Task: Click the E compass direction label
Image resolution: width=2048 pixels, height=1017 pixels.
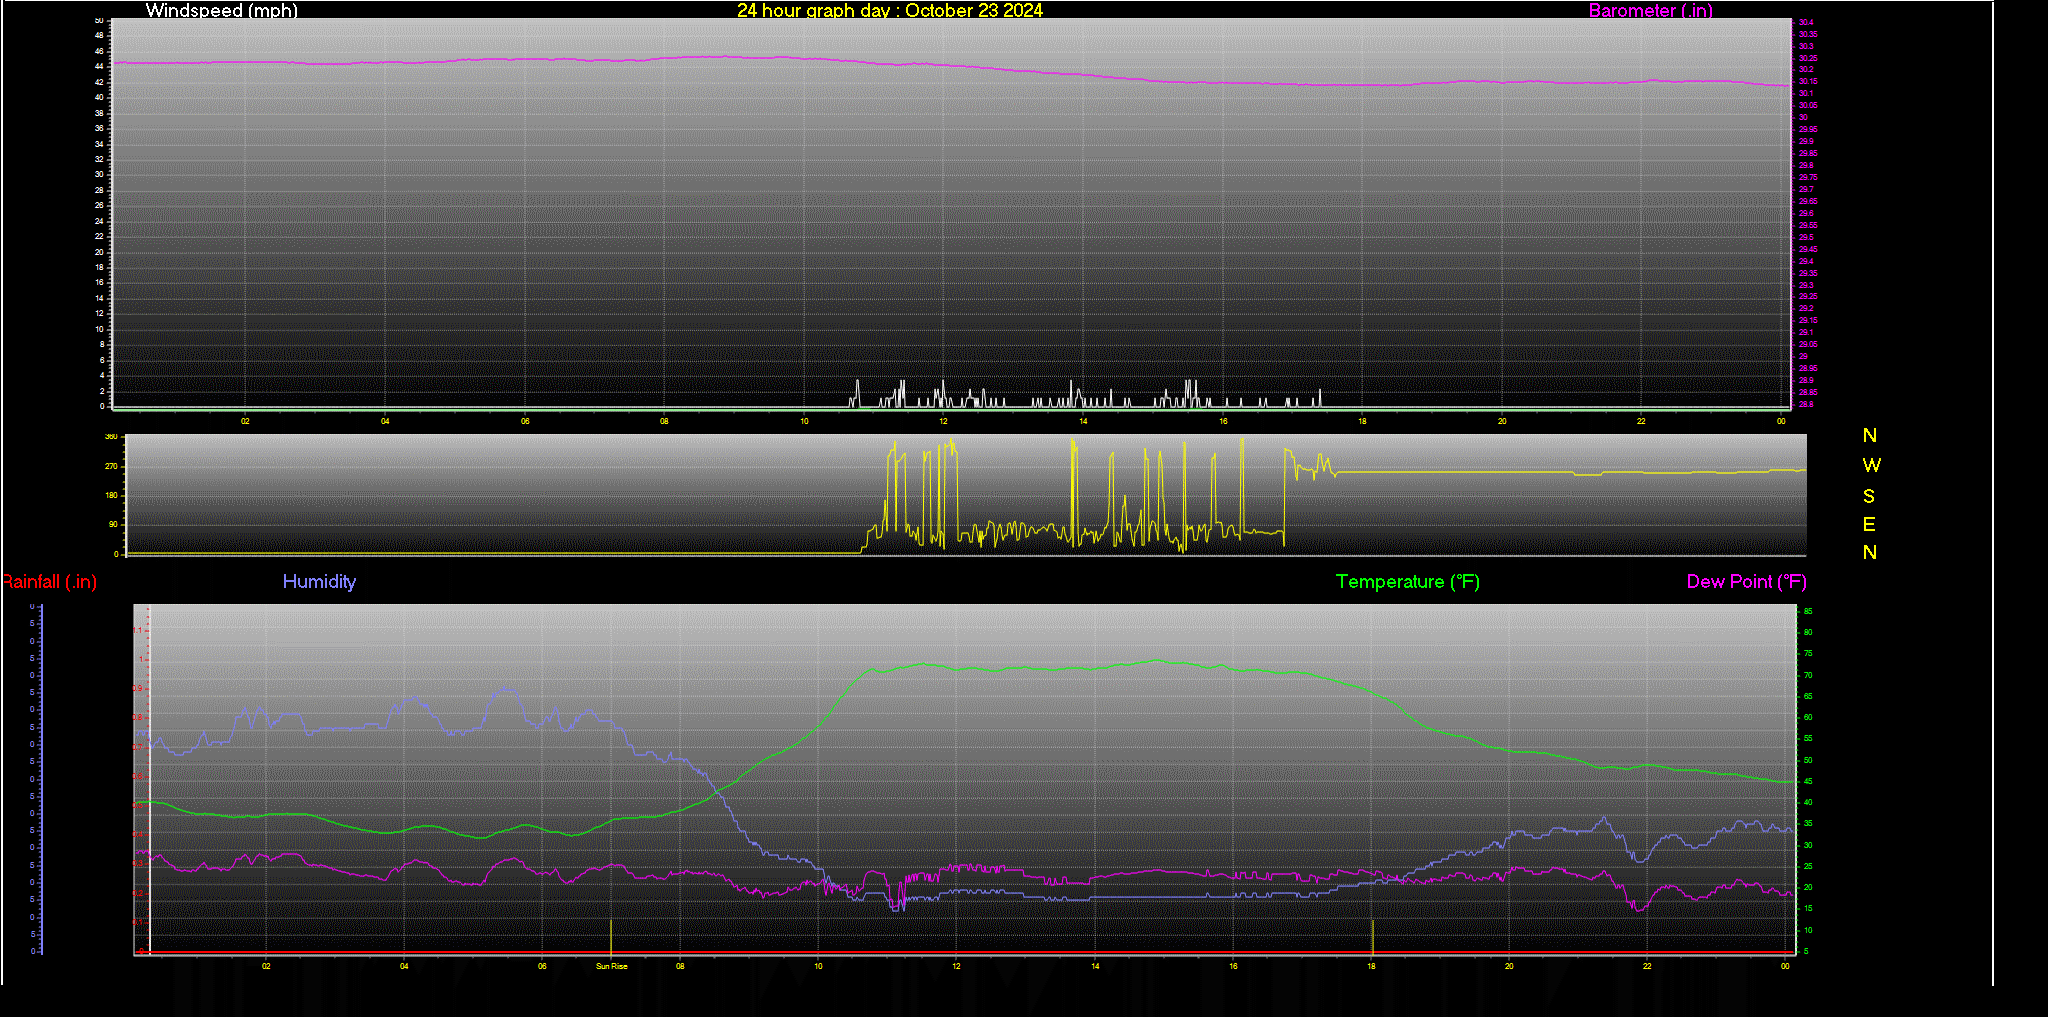Action: tap(1869, 524)
